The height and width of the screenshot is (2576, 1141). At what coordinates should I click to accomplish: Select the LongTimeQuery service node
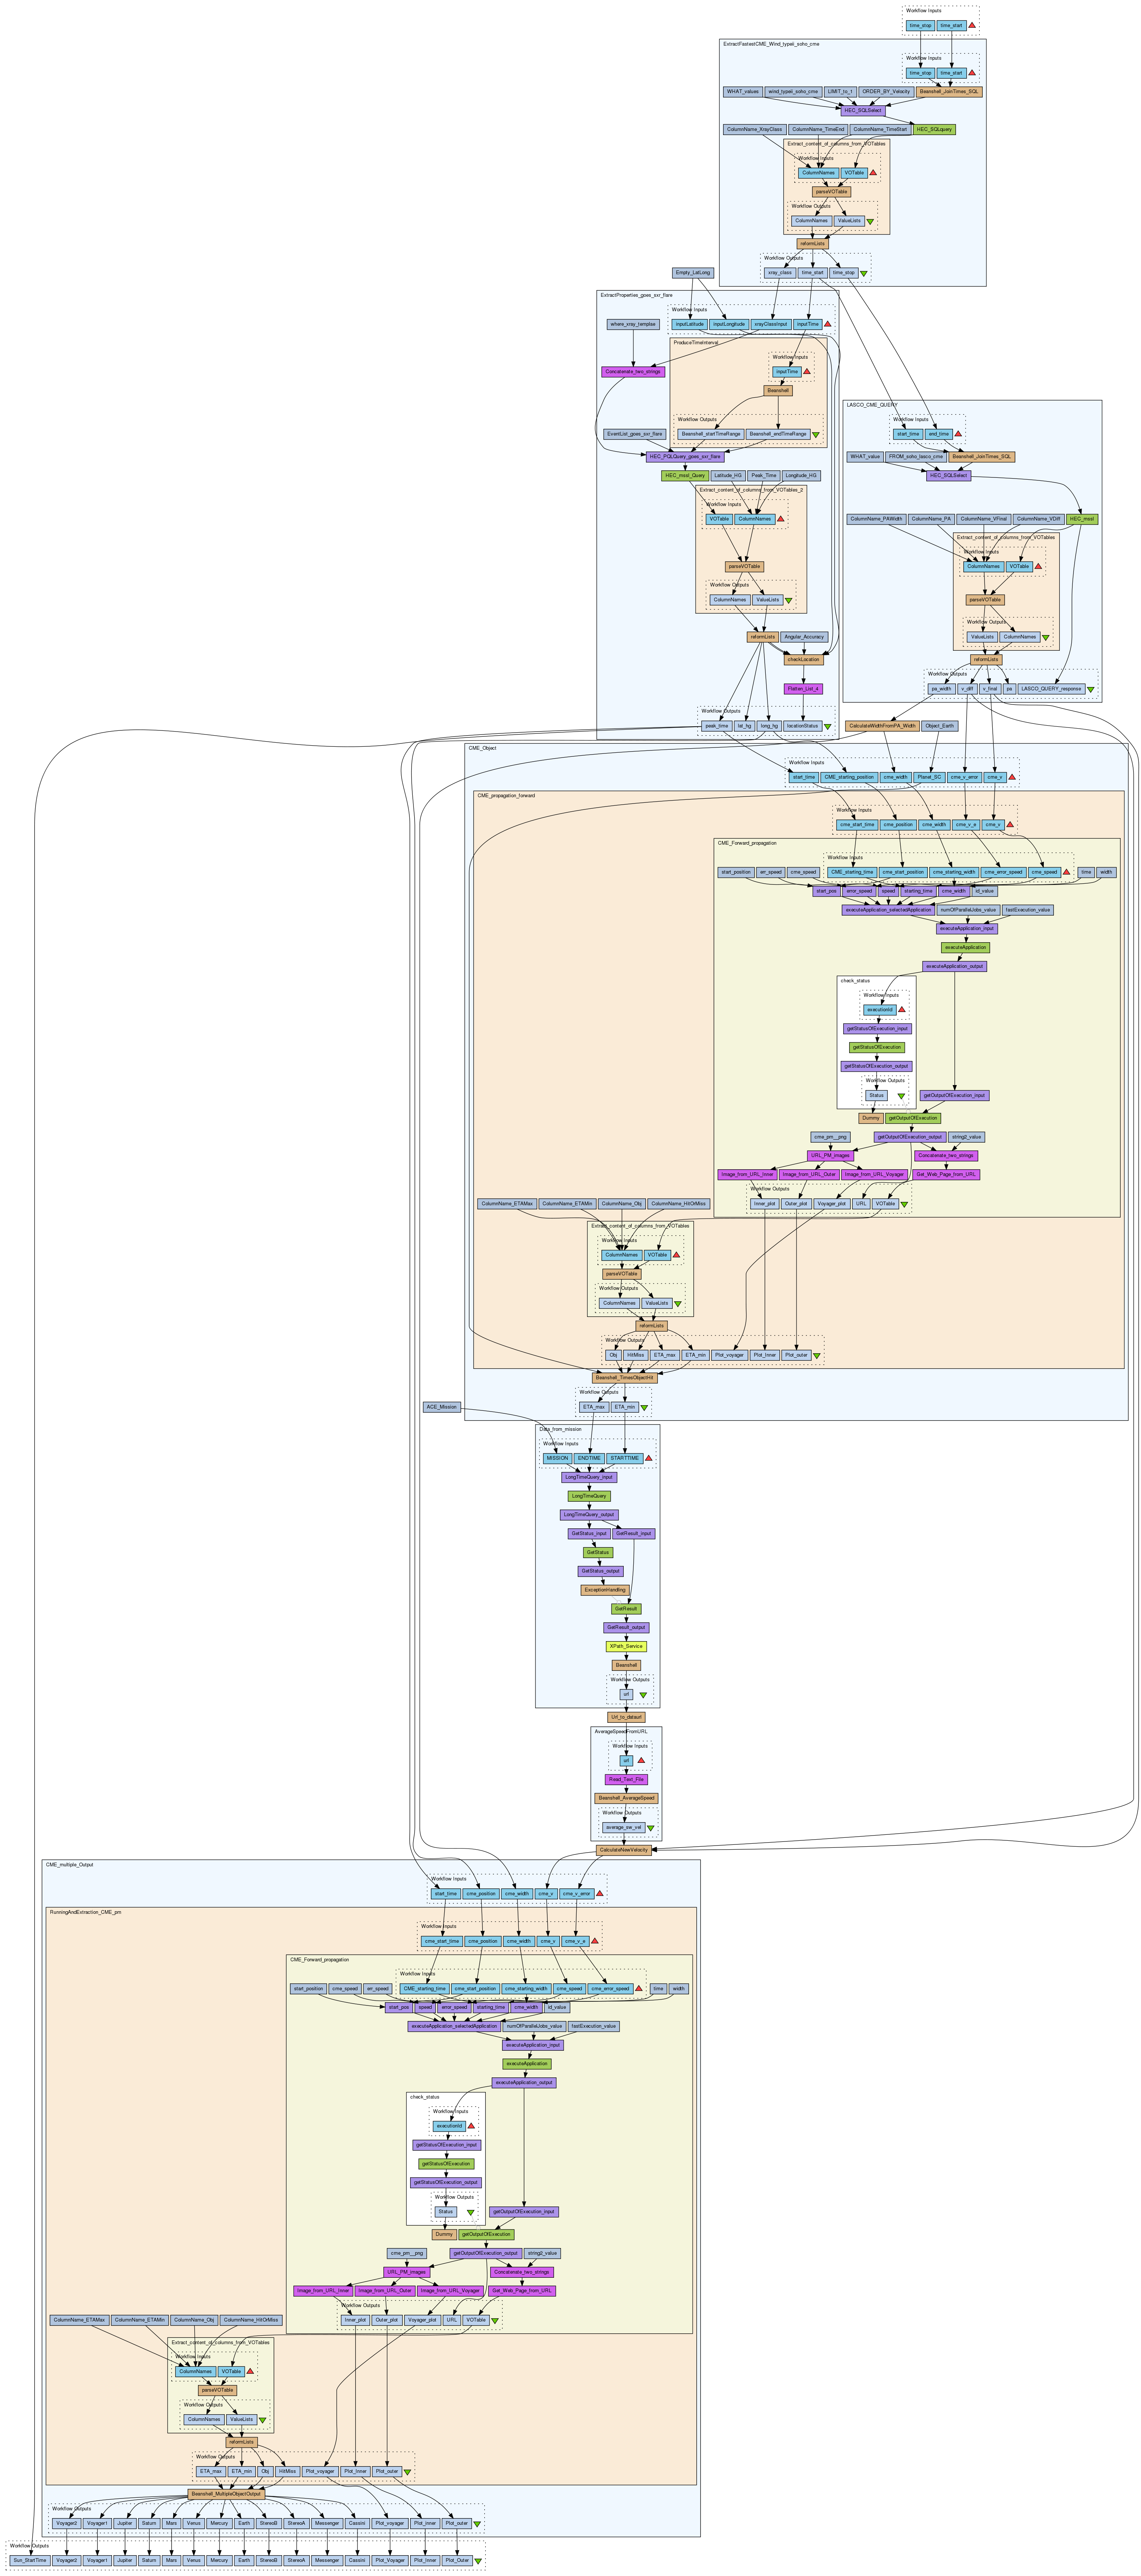[x=589, y=1496]
